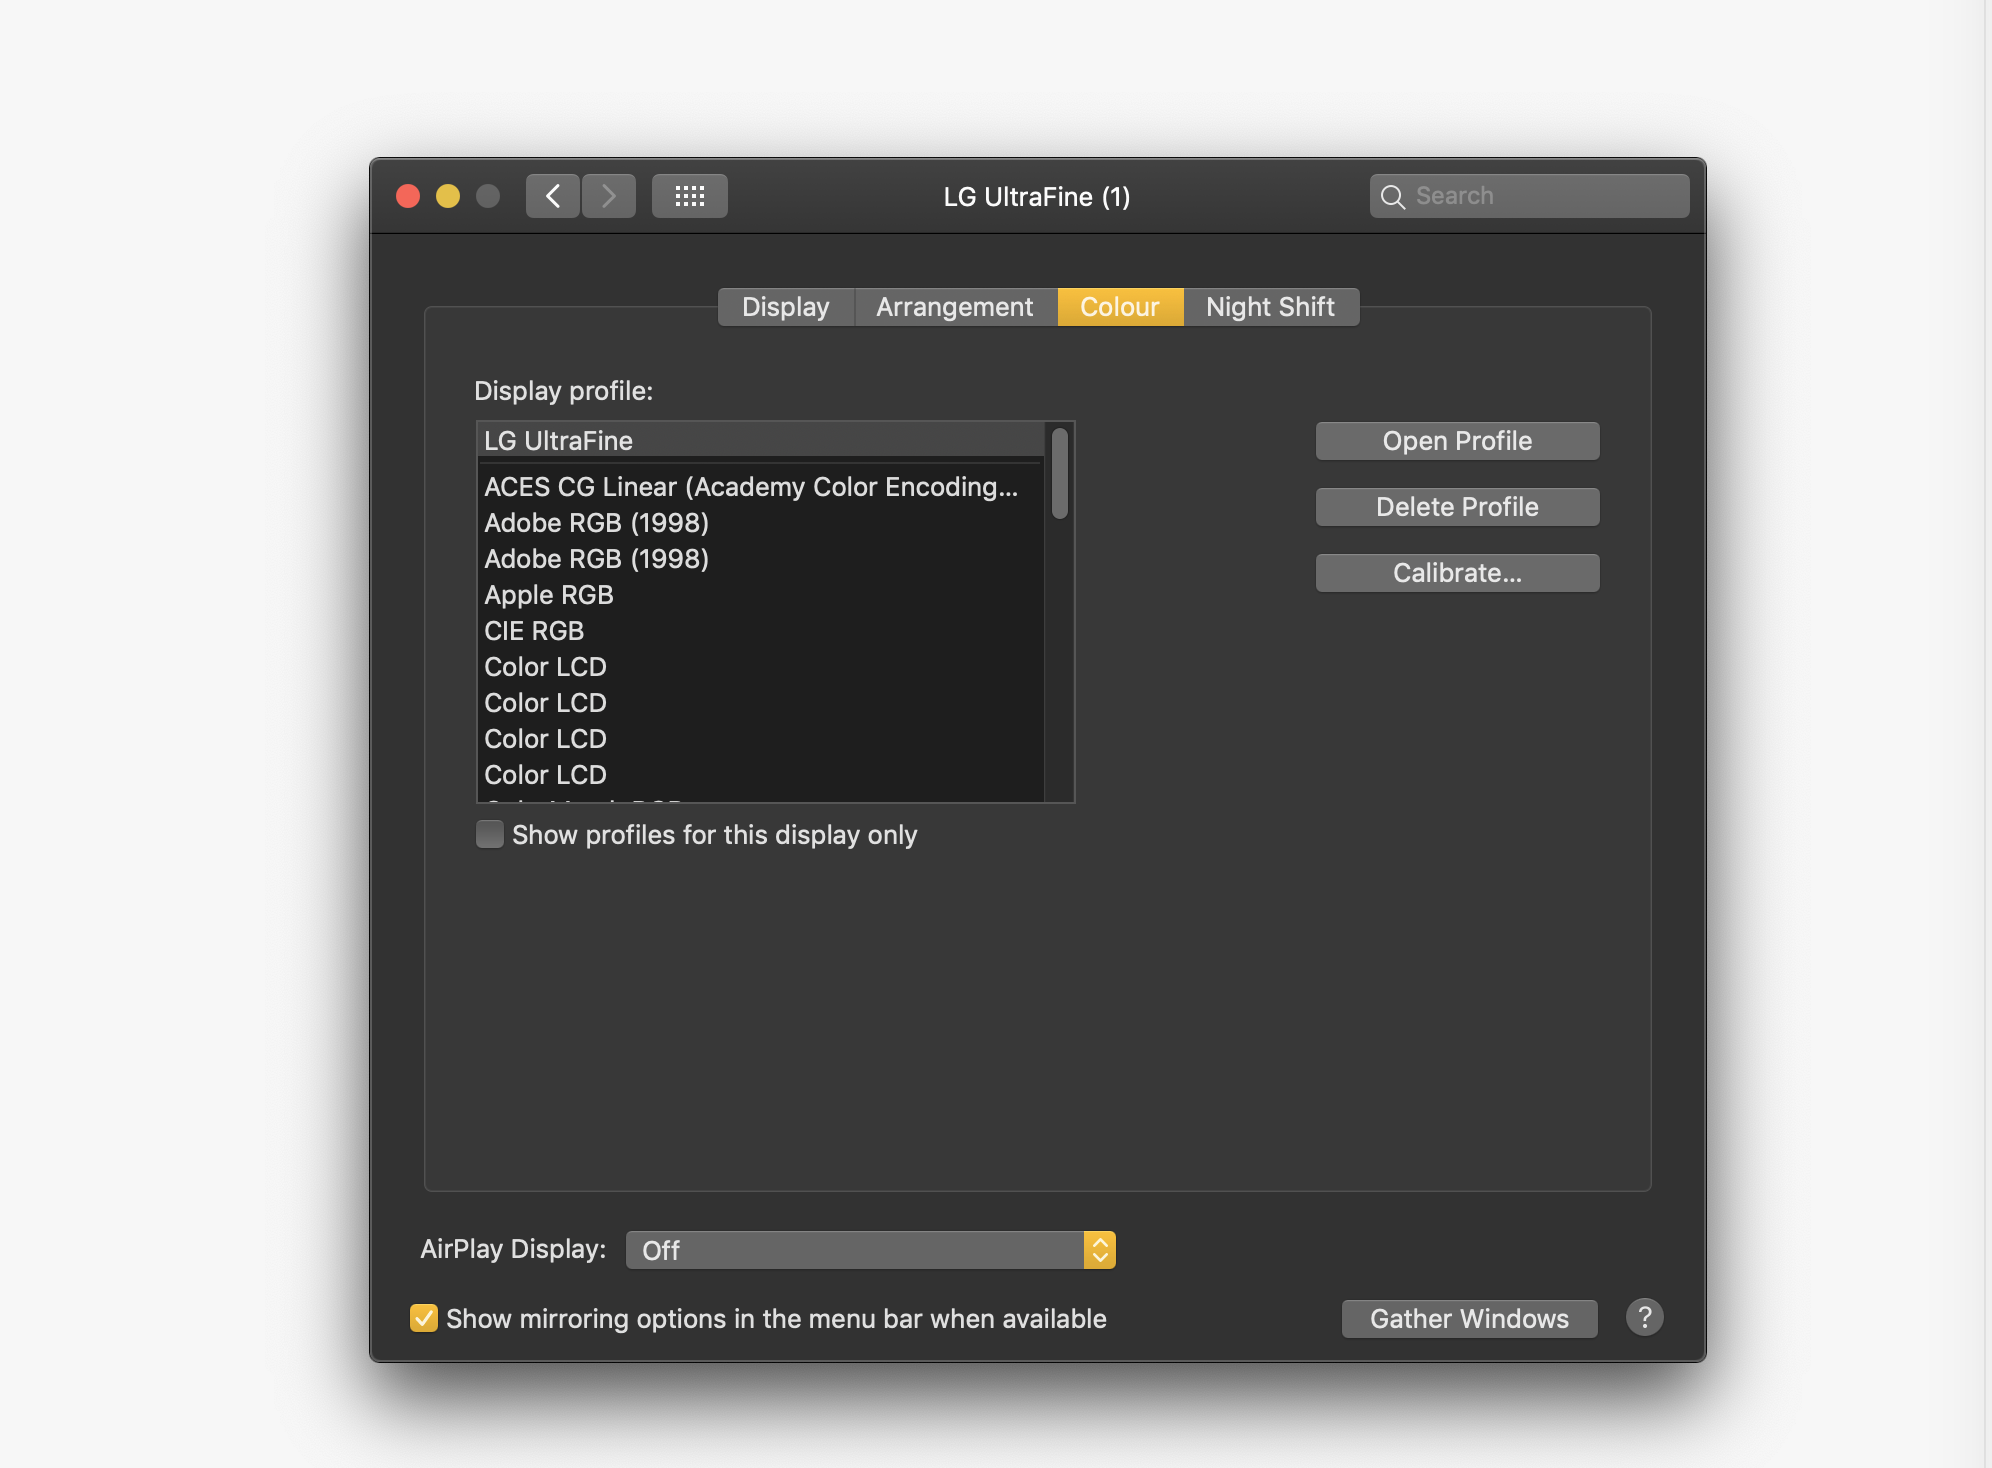Click the Calibrate... button

1456,573
